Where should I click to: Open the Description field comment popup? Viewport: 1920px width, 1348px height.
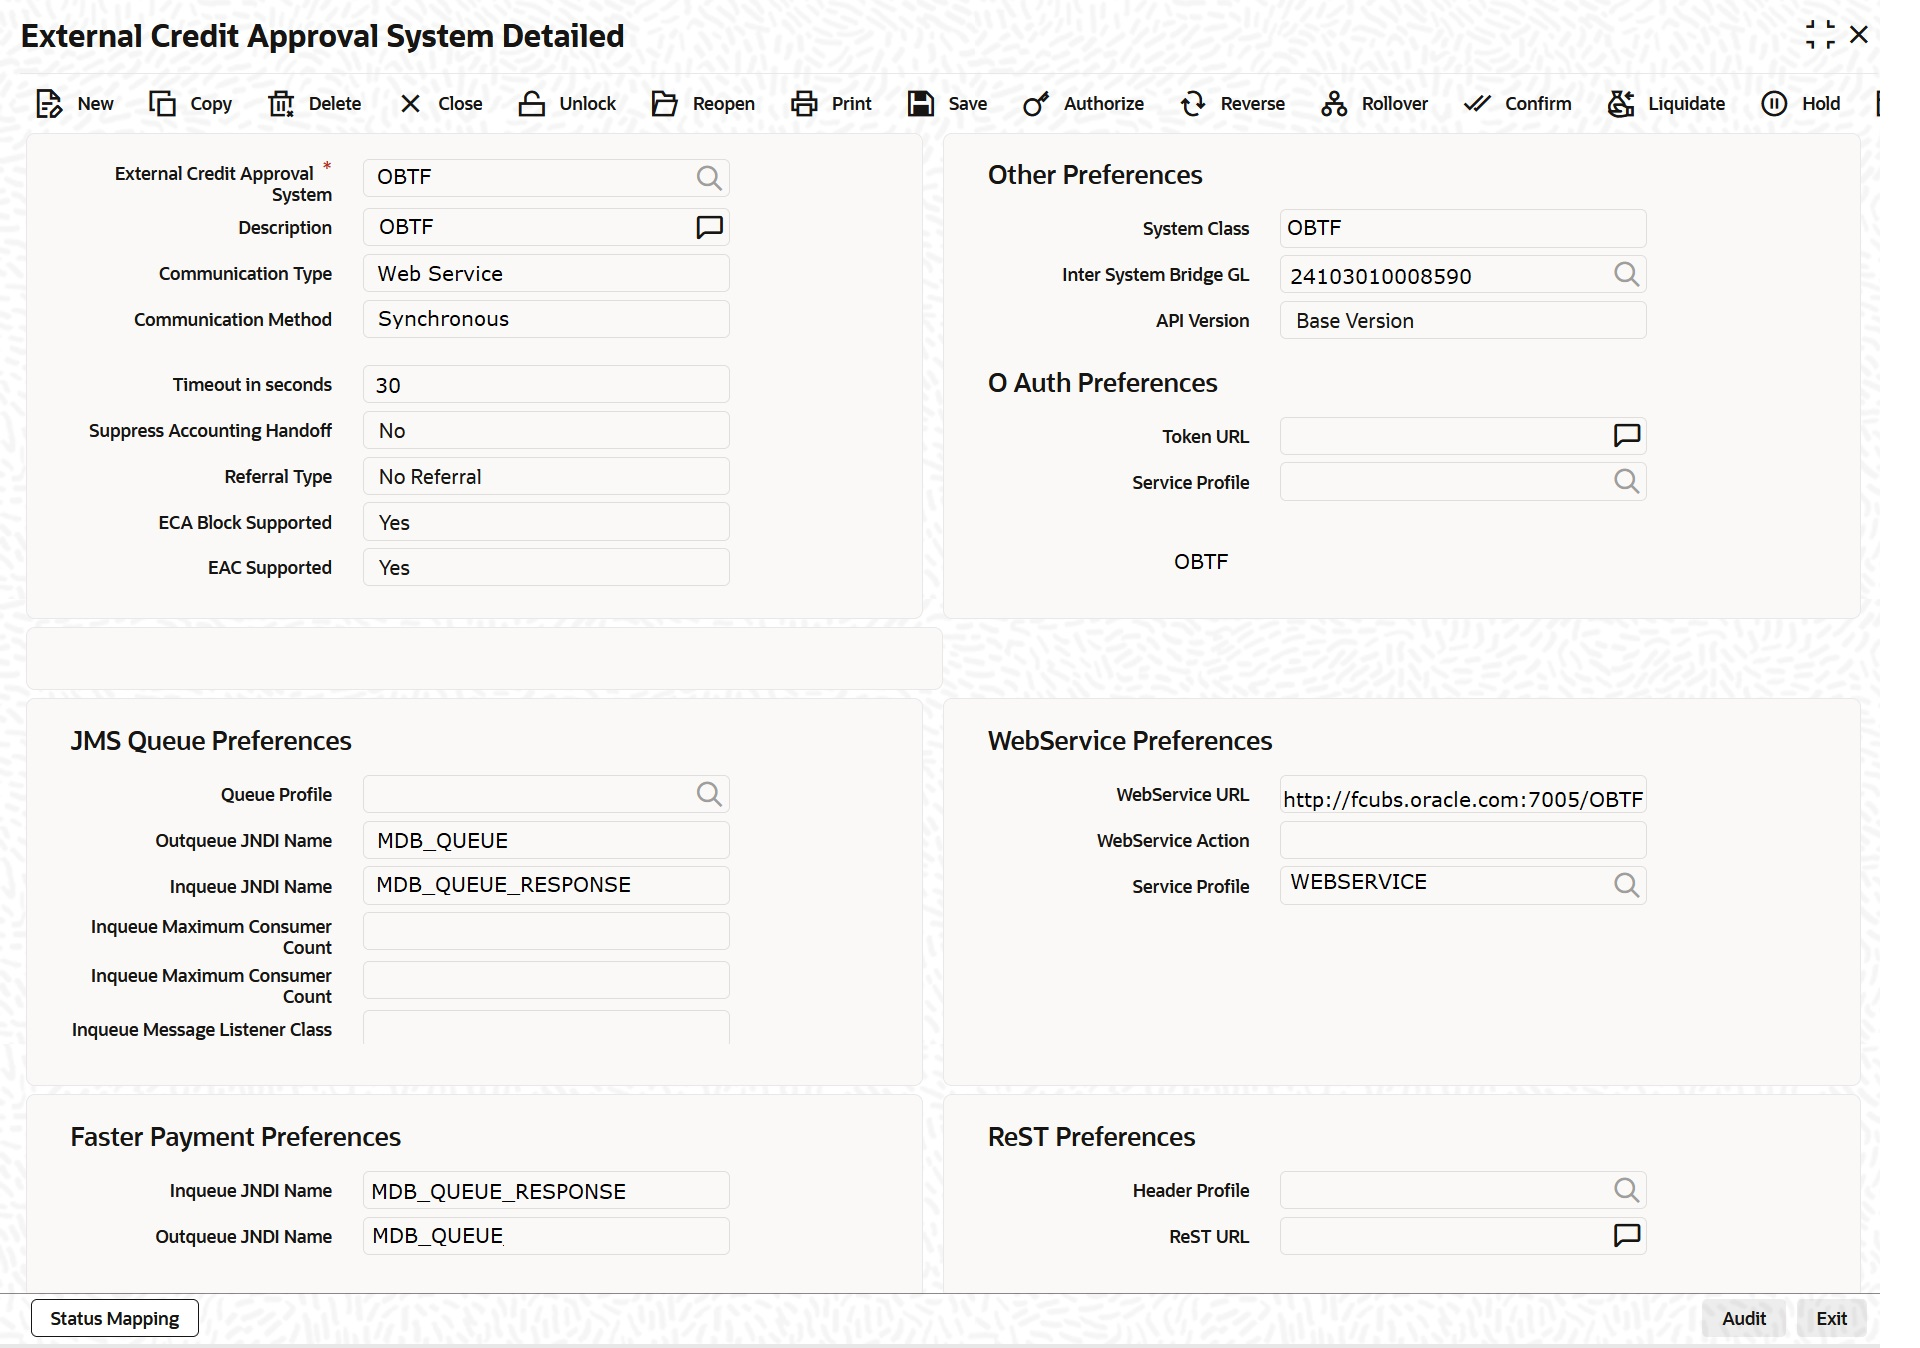coord(709,227)
